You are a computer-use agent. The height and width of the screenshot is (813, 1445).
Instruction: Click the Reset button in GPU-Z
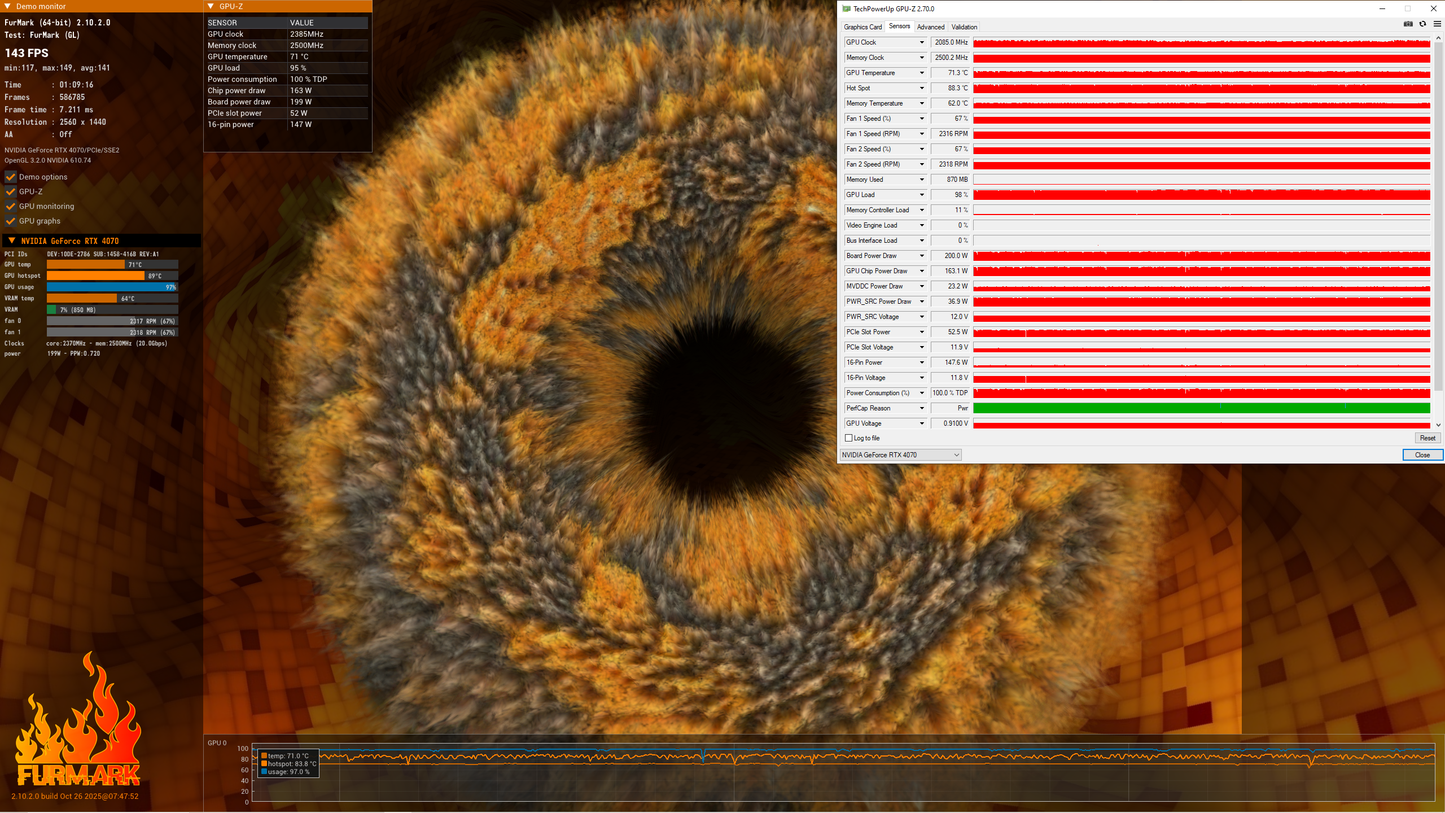pos(1427,438)
